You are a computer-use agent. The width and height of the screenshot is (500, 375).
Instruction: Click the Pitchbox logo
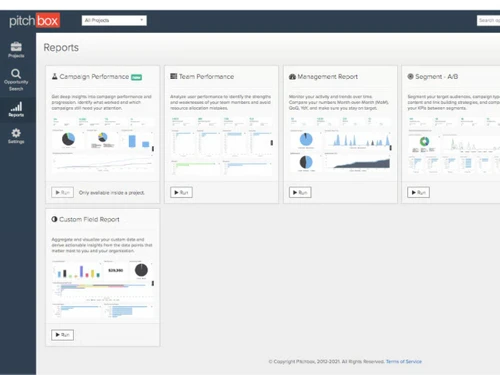[x=34, y=21]
